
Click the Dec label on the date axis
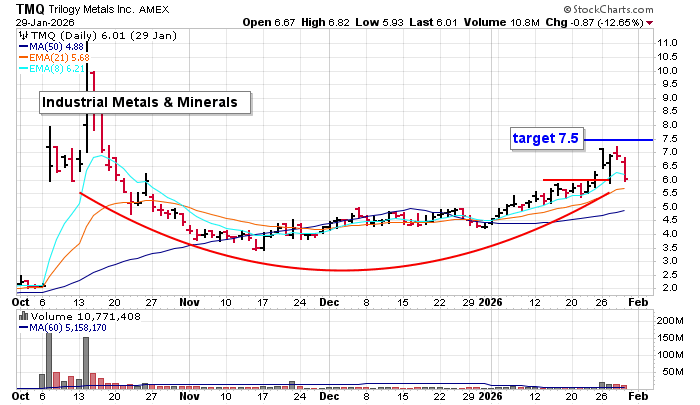pyautogui.click(x=330, y=300)
